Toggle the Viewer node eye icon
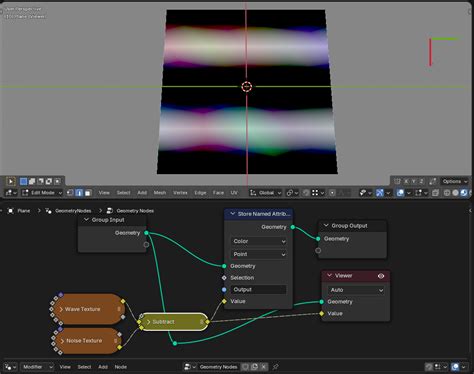This screenshot has width=474, height=374. click(381, 276)
